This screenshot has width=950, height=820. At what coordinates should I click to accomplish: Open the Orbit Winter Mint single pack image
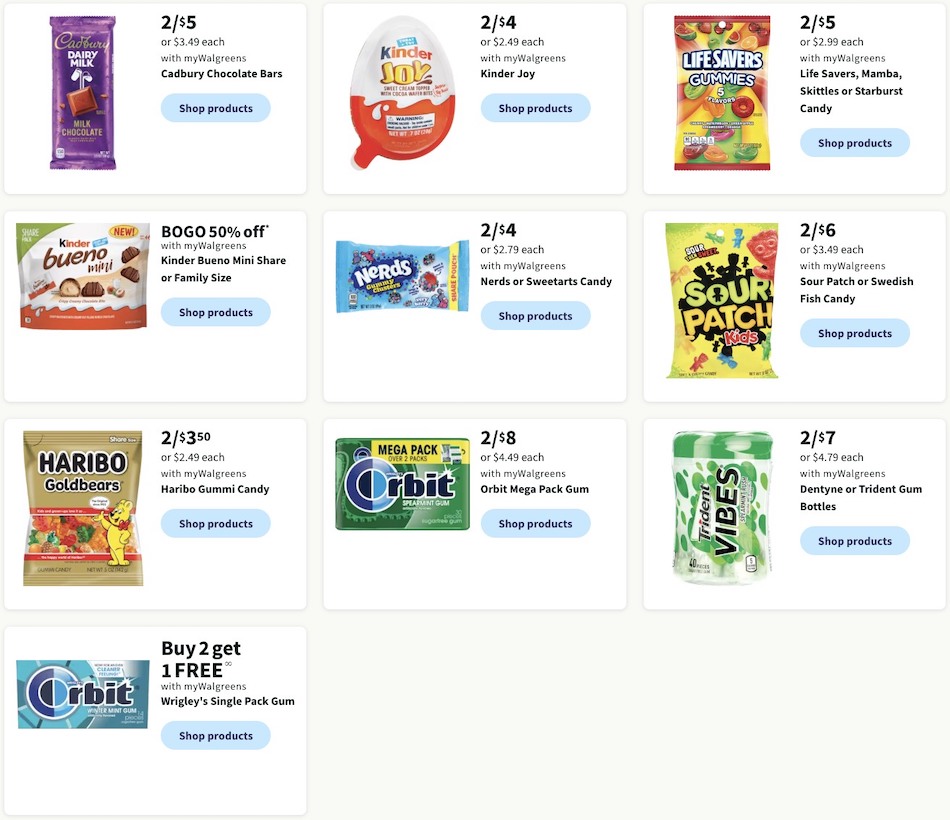(x=83, y=695)
